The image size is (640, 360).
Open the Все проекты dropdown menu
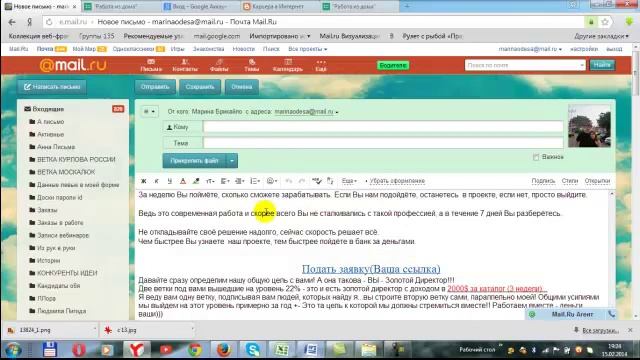point(308,49)
